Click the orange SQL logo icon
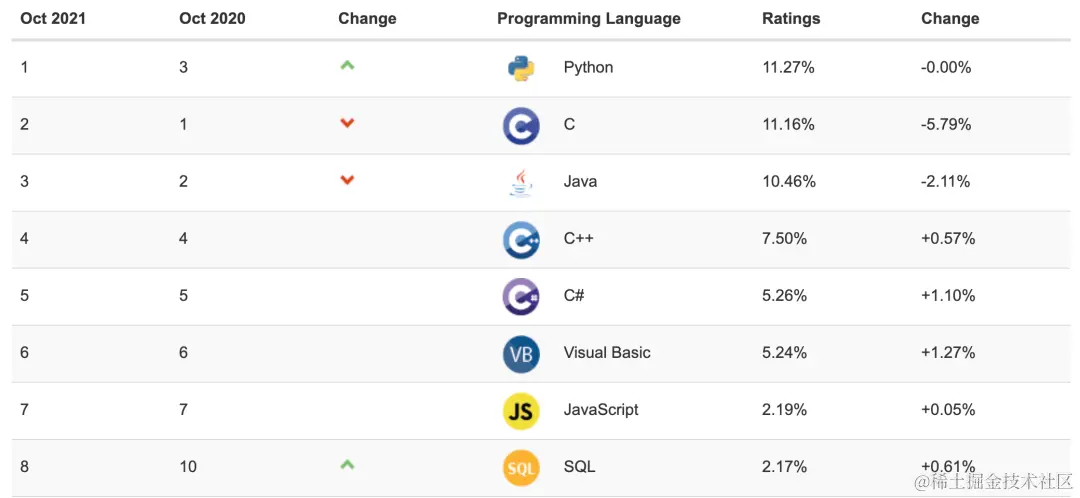The height and width of the screenshot is (498, 1080). click(x=521, y=468)
